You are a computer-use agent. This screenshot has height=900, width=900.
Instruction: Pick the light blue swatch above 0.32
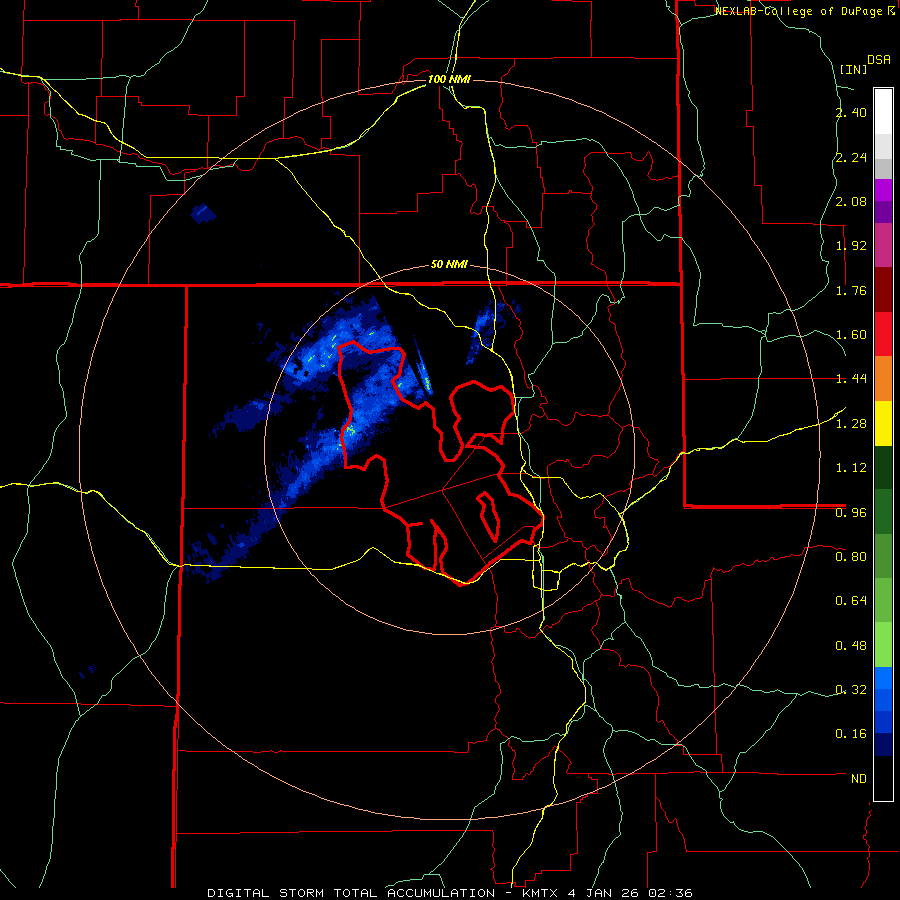[x=883, y=678]
